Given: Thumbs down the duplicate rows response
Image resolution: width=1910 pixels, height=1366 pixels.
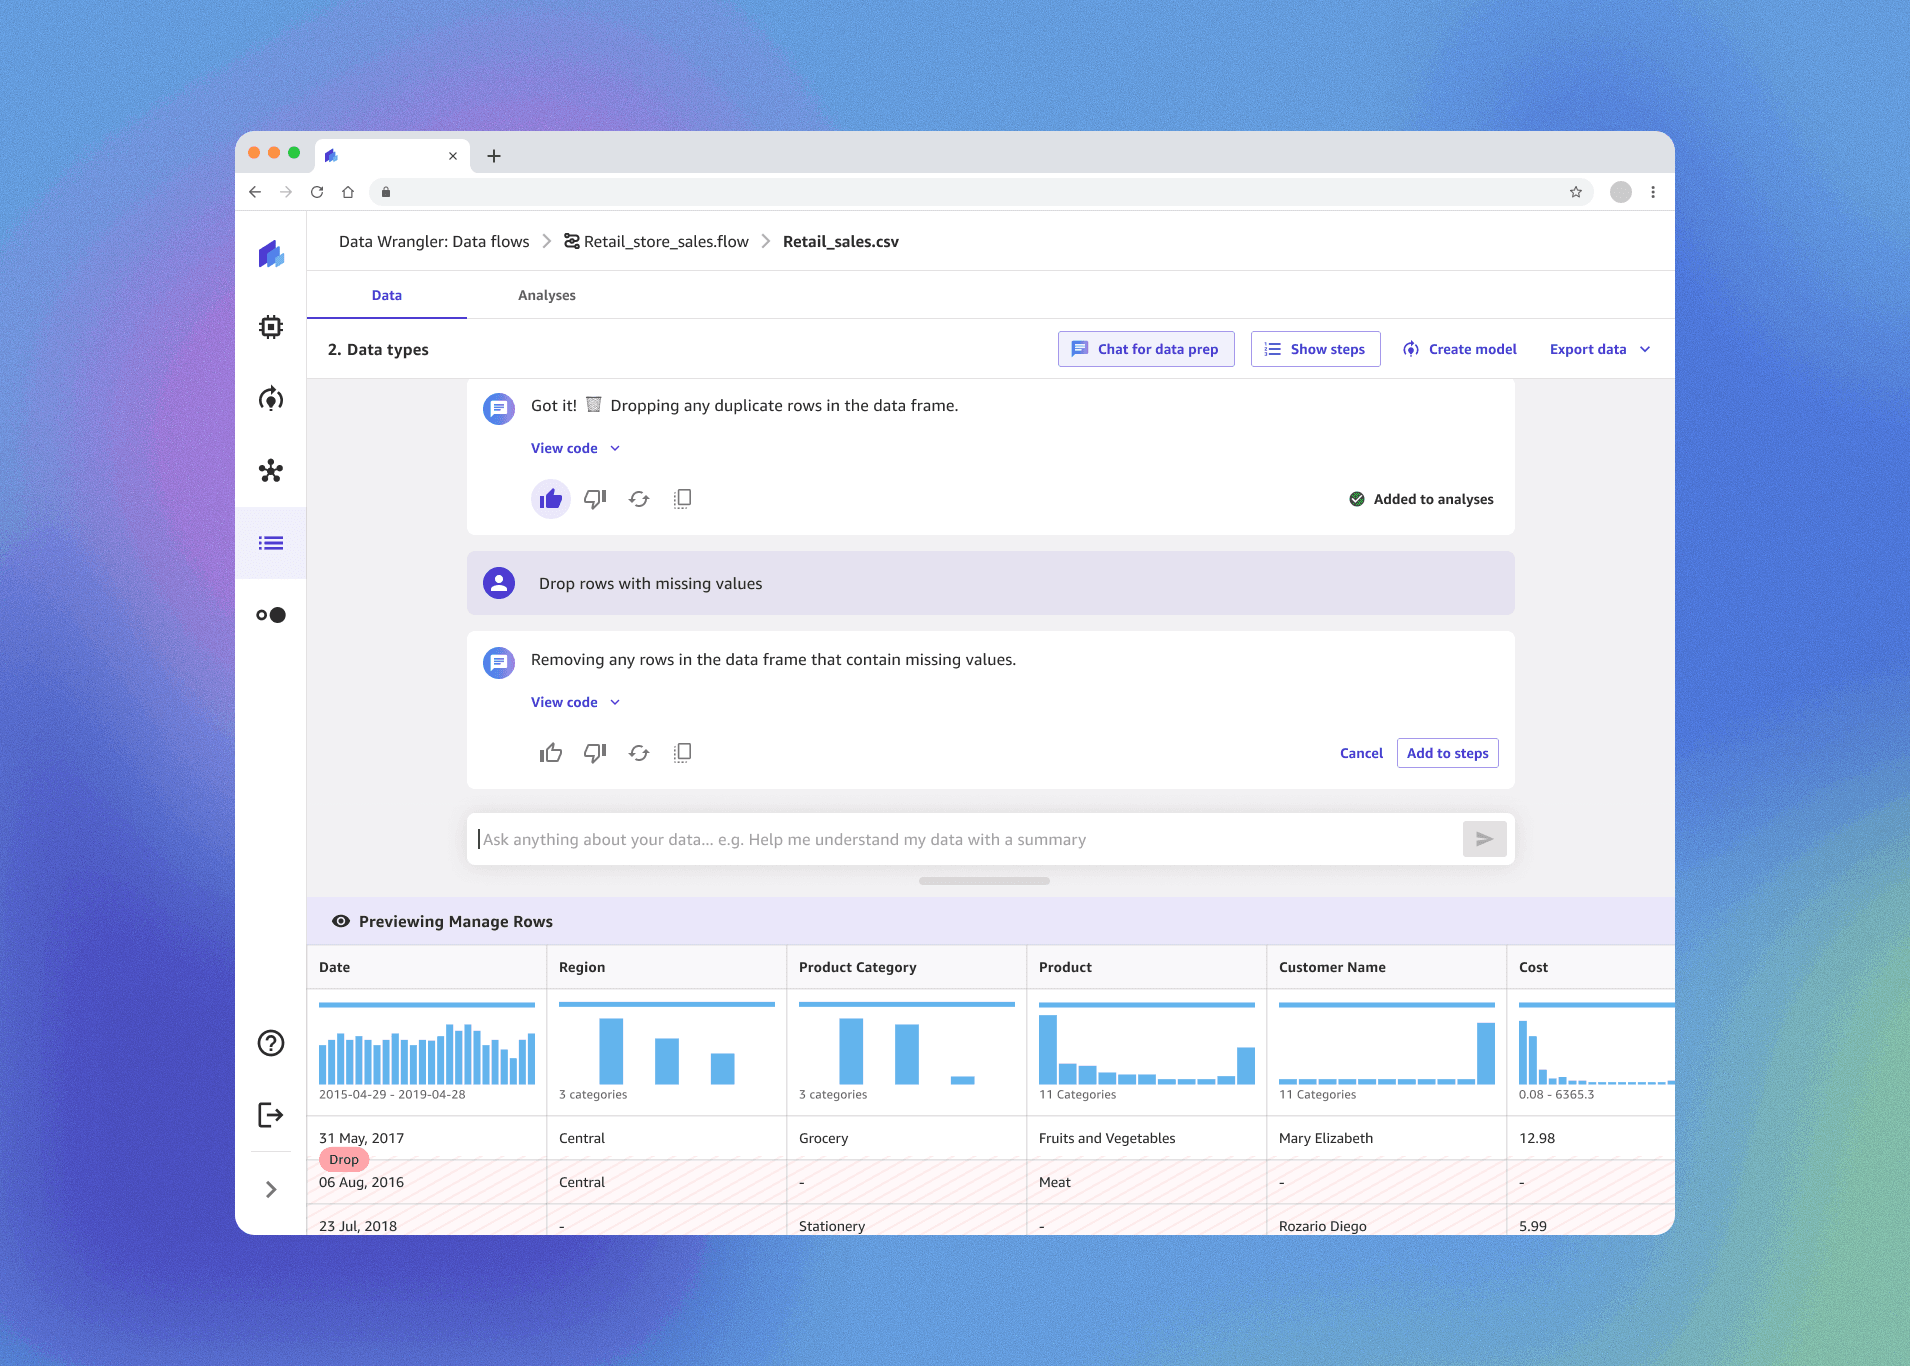Looking at the screenshot, I should tap(595, 499).
